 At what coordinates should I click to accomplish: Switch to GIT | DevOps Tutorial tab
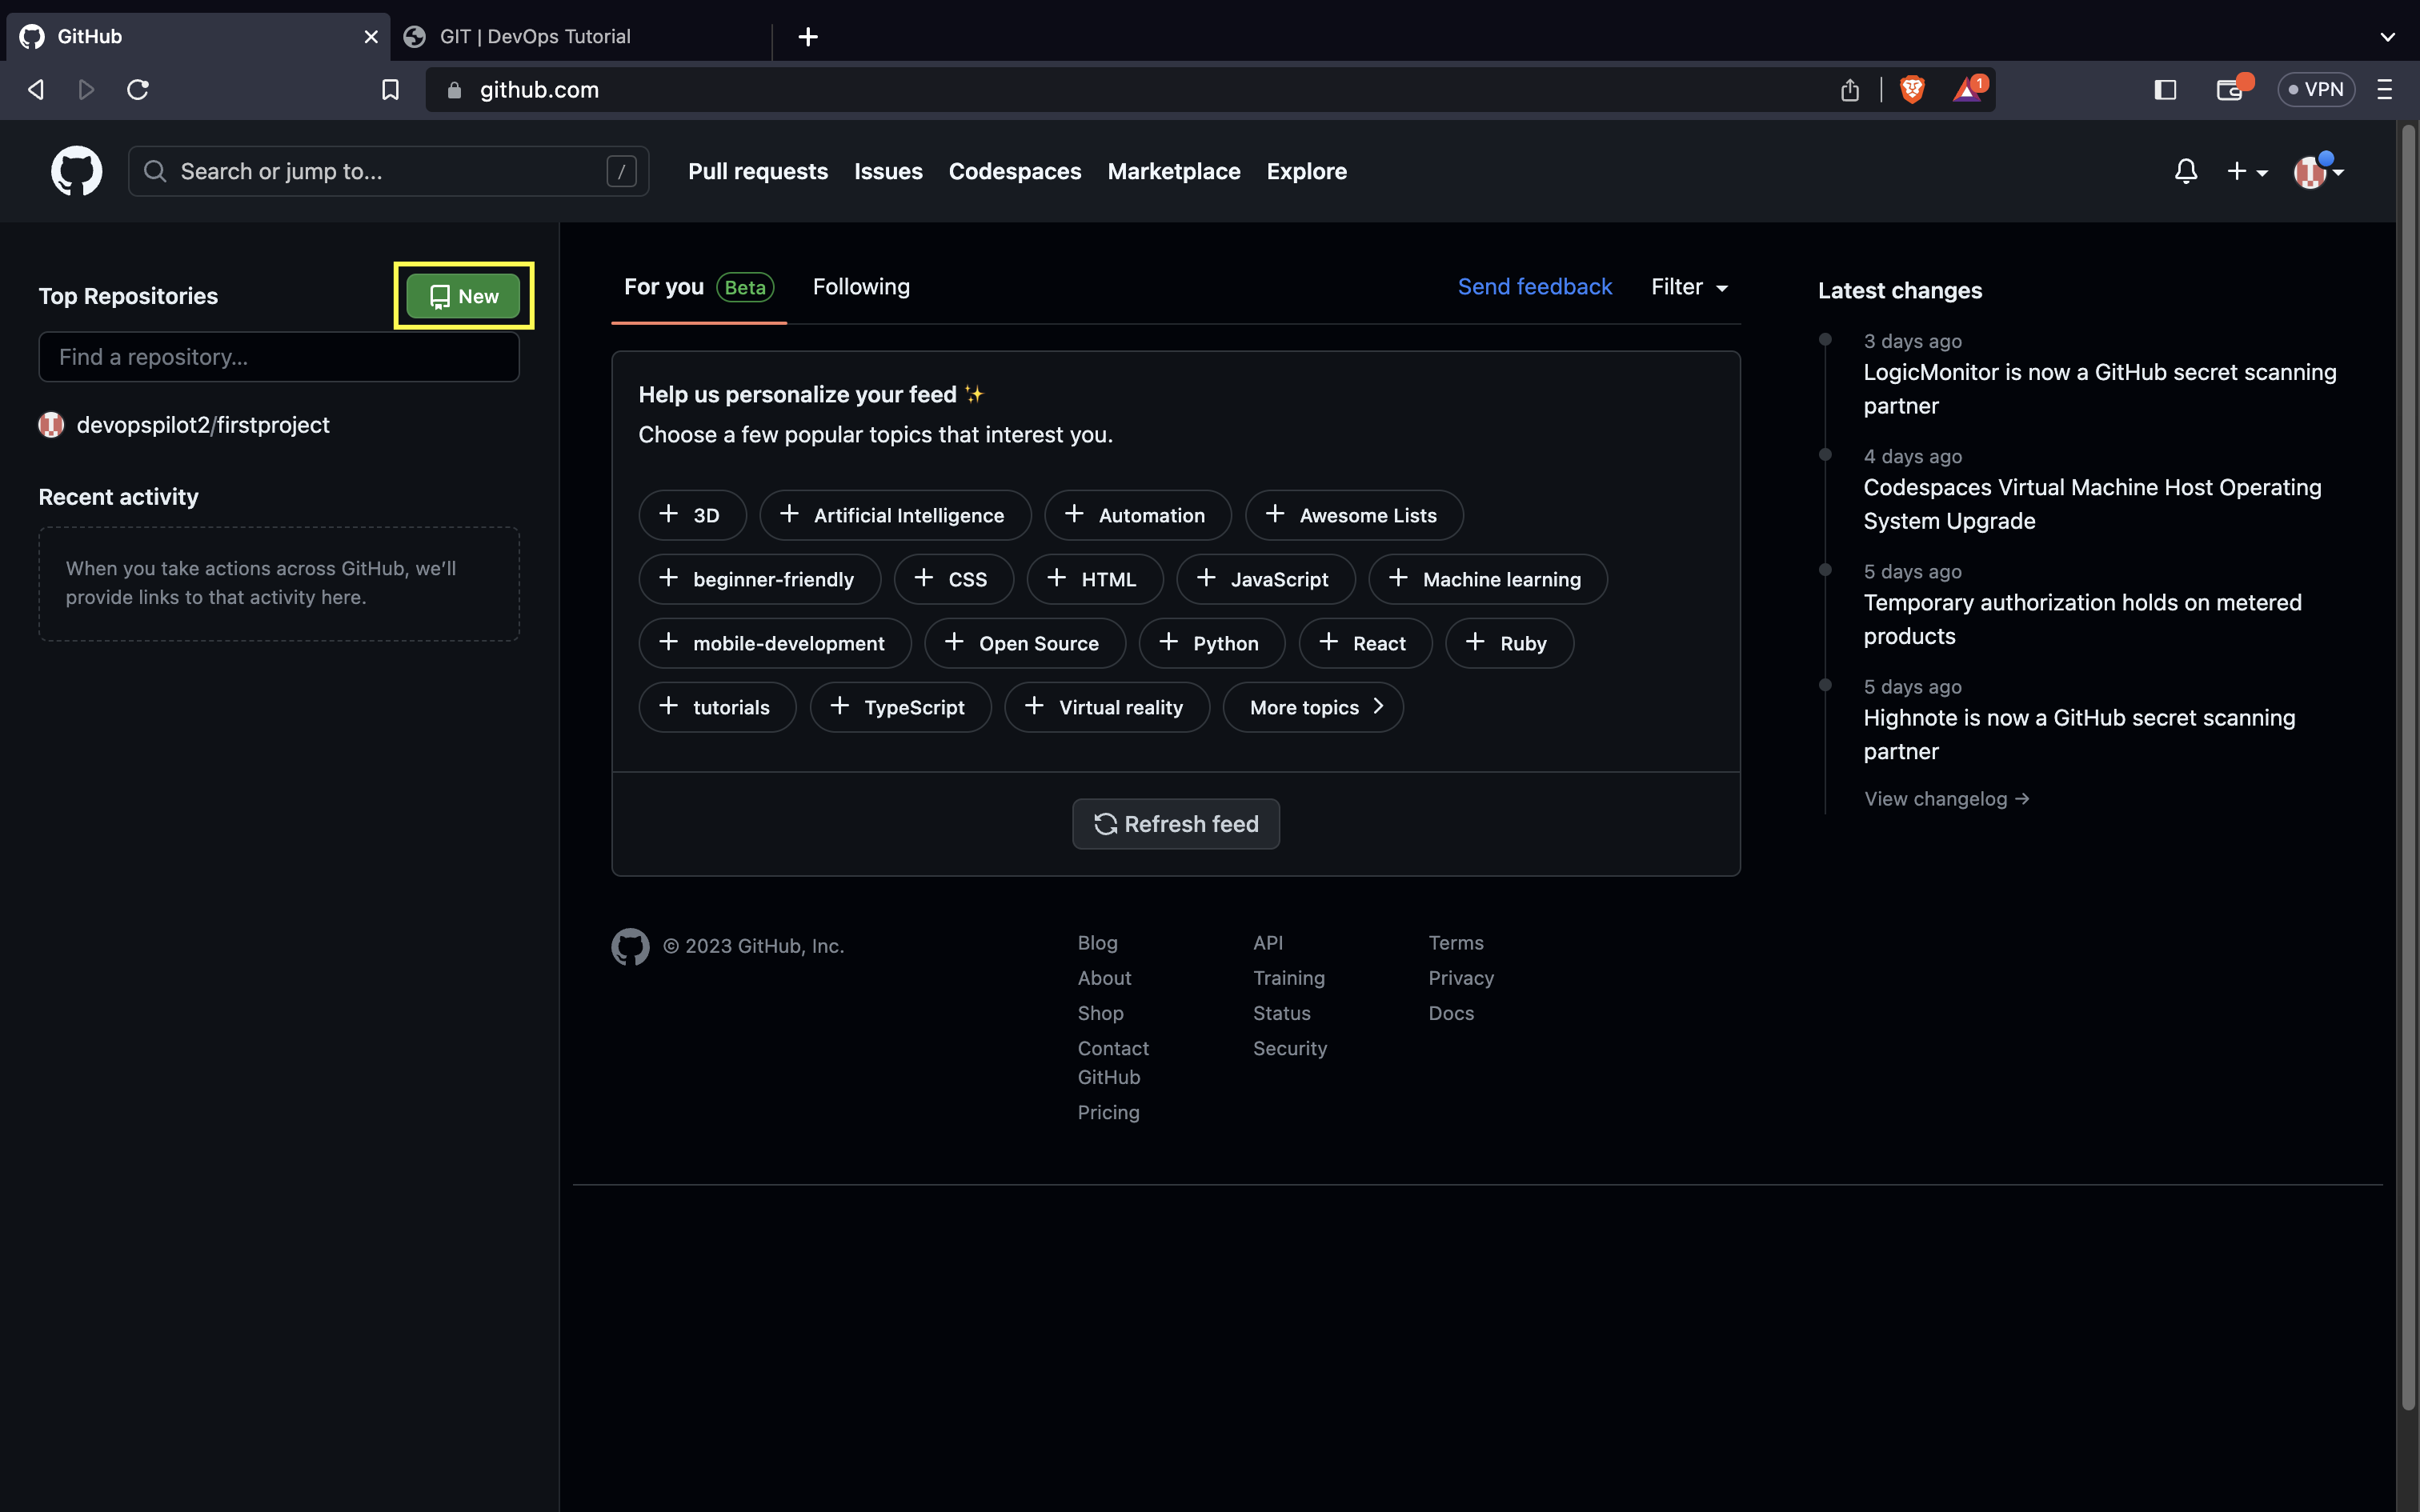click(x=580, y=37)
